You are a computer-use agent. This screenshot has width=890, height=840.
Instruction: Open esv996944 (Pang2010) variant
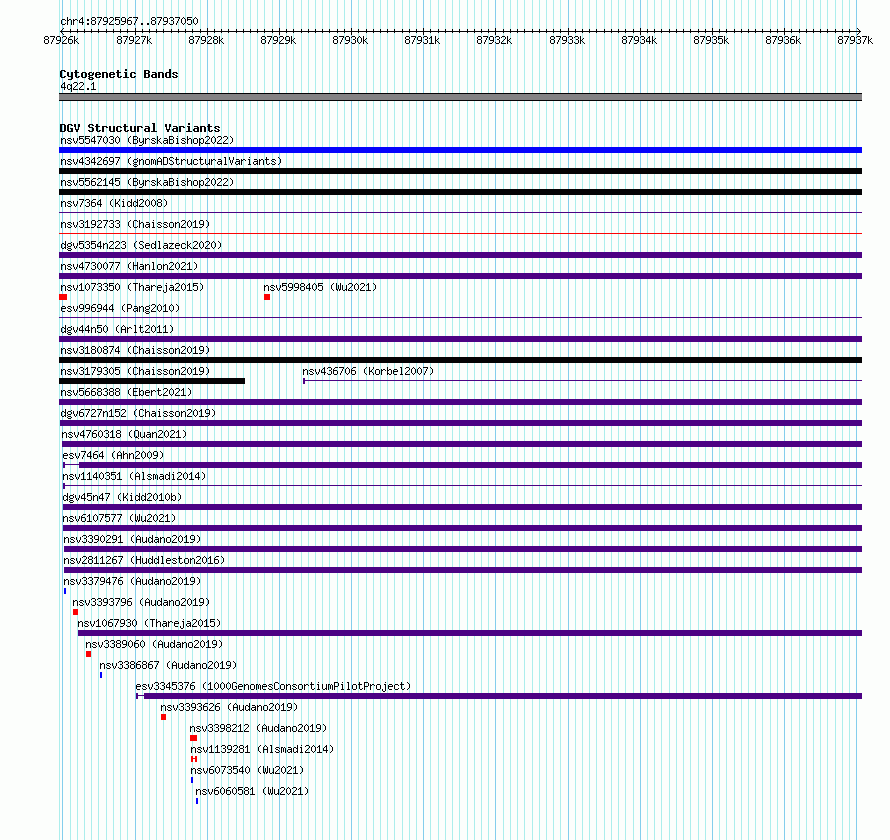coord(120,308)
